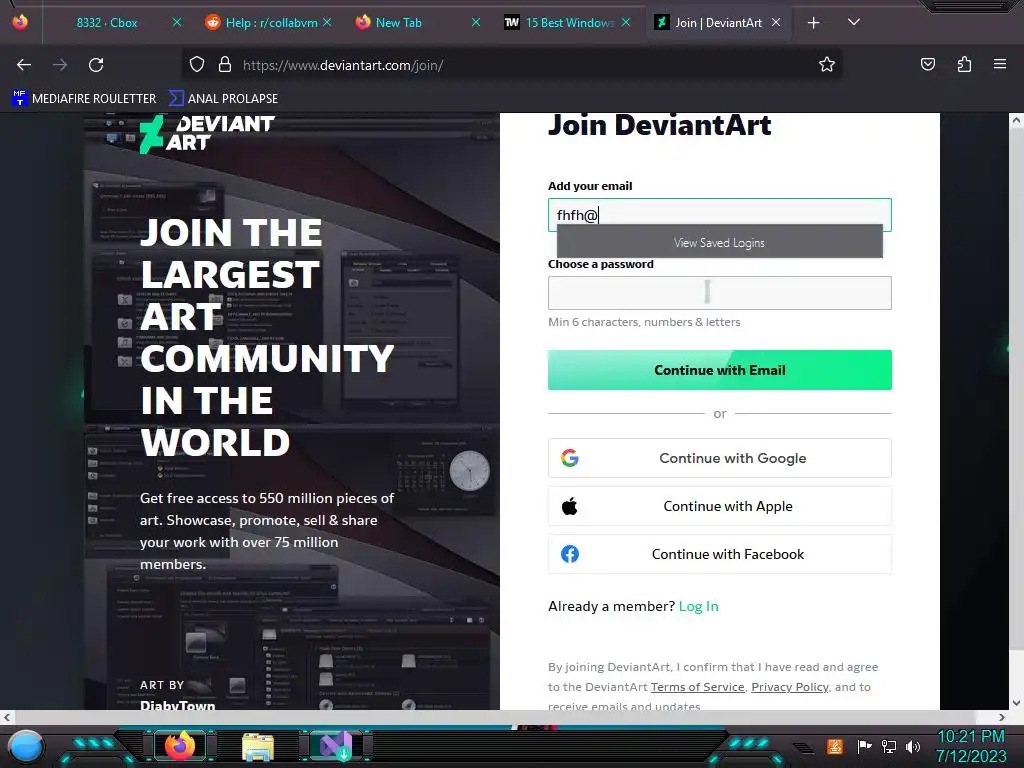Open File Explorer from the taskbar
The width and height of the screenshot is (1024, 768).
tap(257, 746)
